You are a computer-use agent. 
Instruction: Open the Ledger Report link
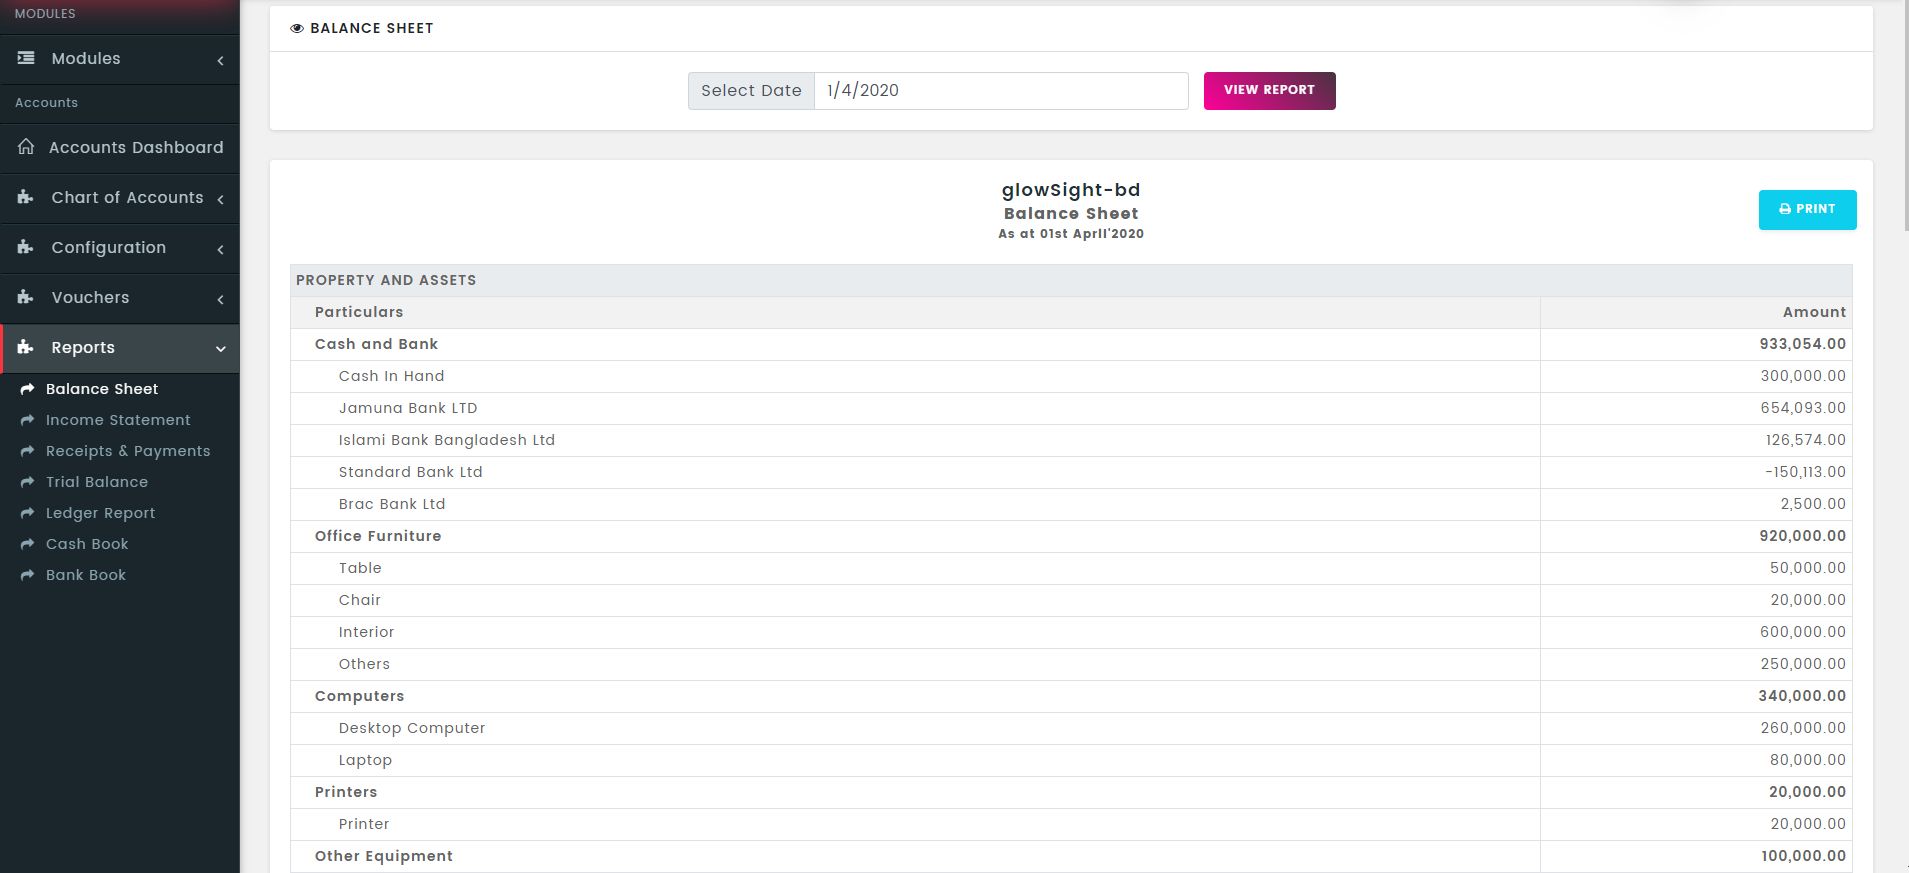(101, 513)
